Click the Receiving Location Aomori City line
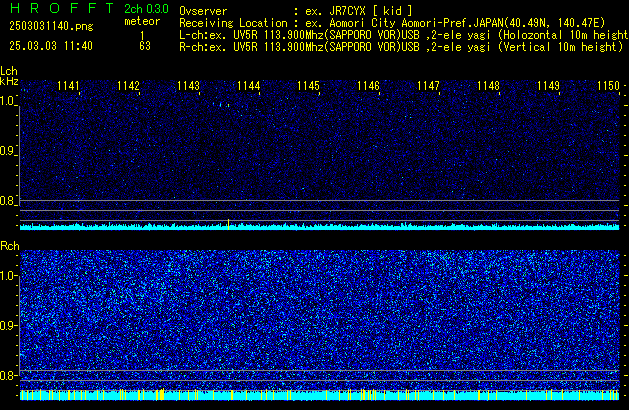The width and height of the screenshot is (629, 410). click(x=392, y=23)
